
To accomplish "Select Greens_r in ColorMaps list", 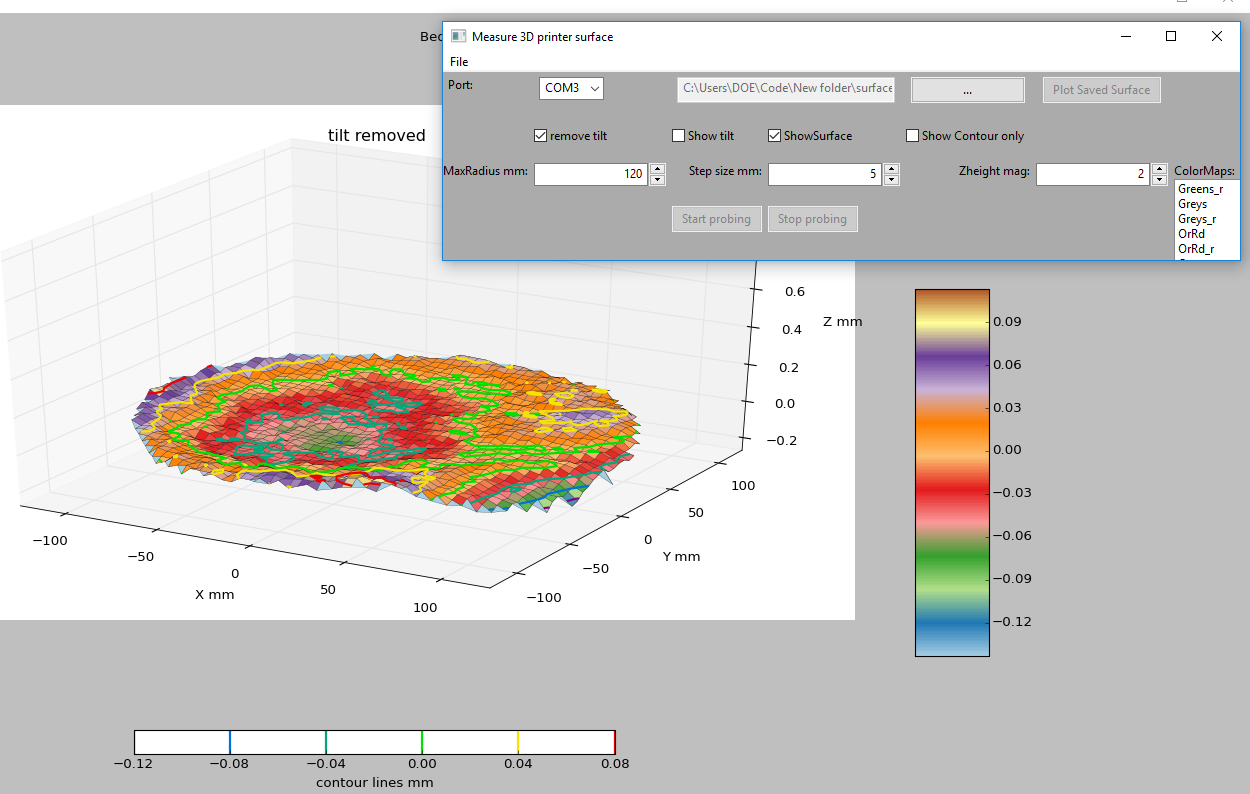I will (x=1200, y=189).
